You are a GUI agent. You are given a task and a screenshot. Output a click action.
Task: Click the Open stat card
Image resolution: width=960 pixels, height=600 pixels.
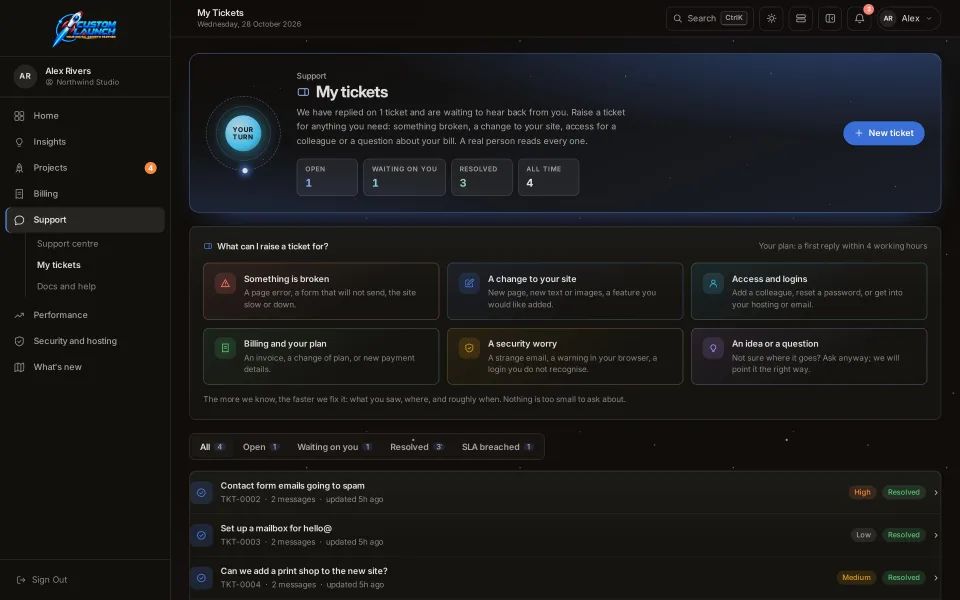click(x=327, y=177)
